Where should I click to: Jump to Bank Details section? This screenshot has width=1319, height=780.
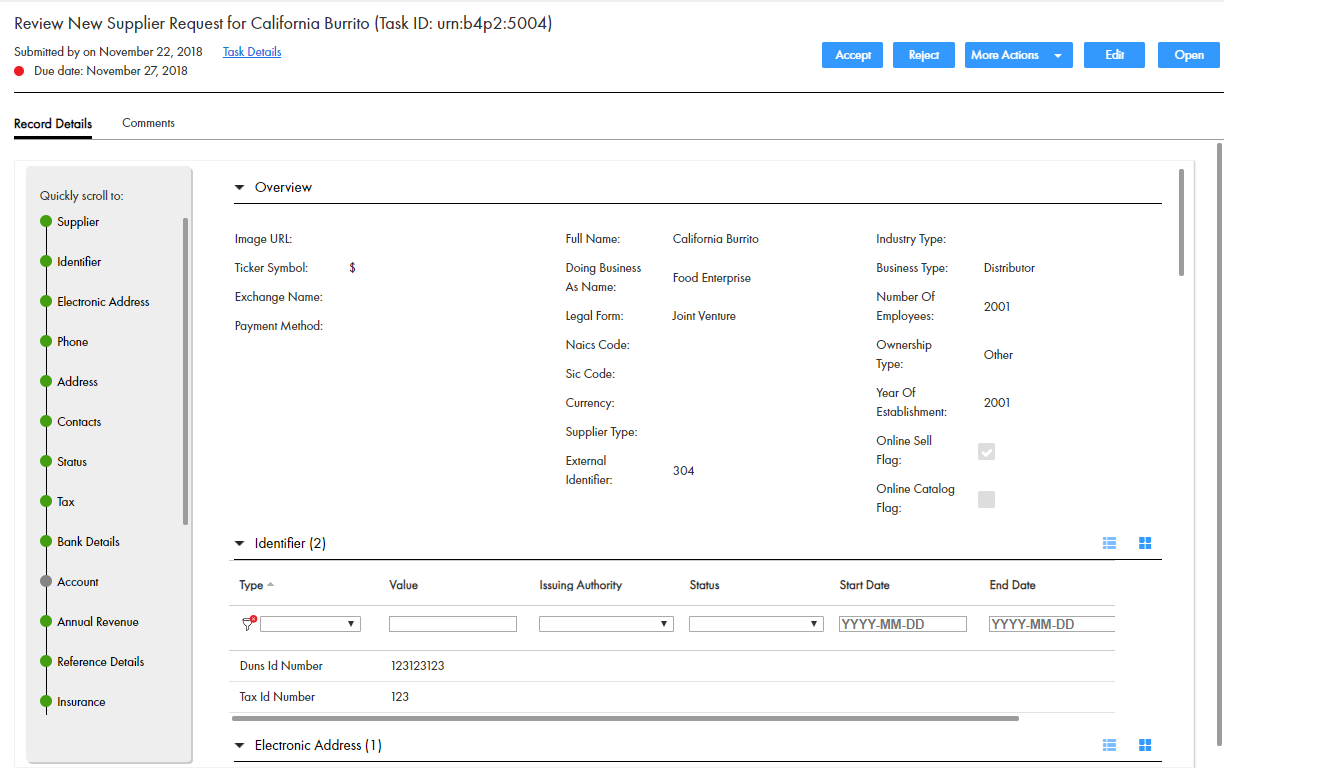(88, 542)
